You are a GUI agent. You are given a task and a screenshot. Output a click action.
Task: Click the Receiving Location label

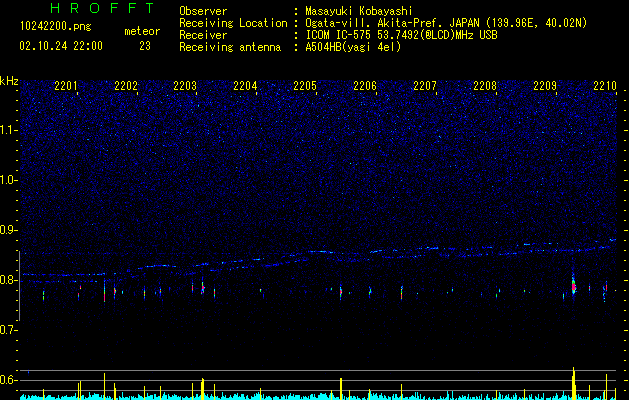pyautogui.click(x=233, y=23)
